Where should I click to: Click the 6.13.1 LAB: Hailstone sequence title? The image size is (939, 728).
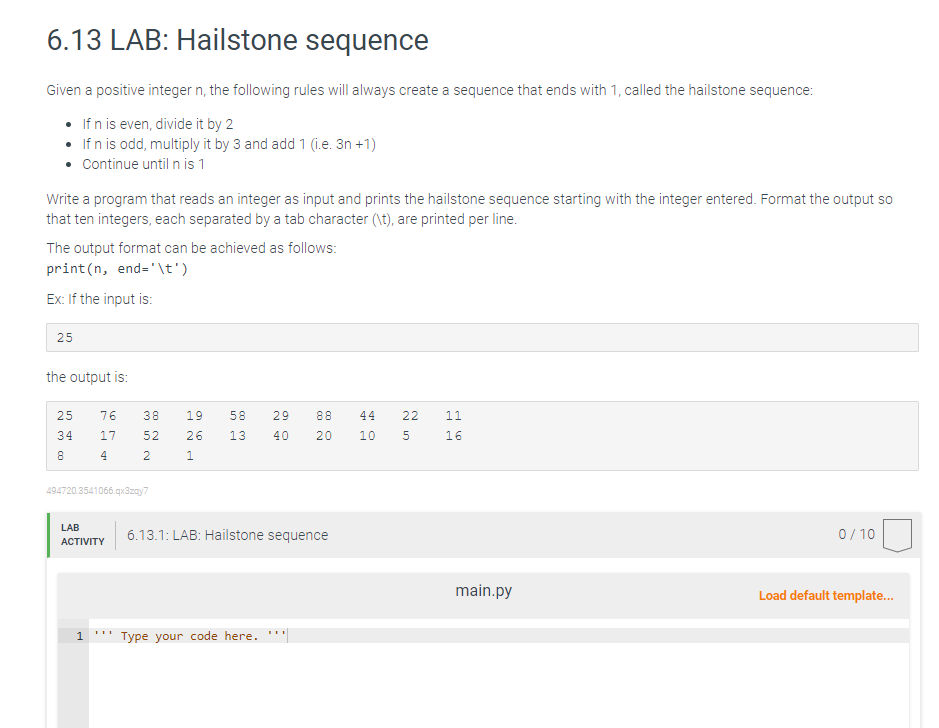coord(227,534)
